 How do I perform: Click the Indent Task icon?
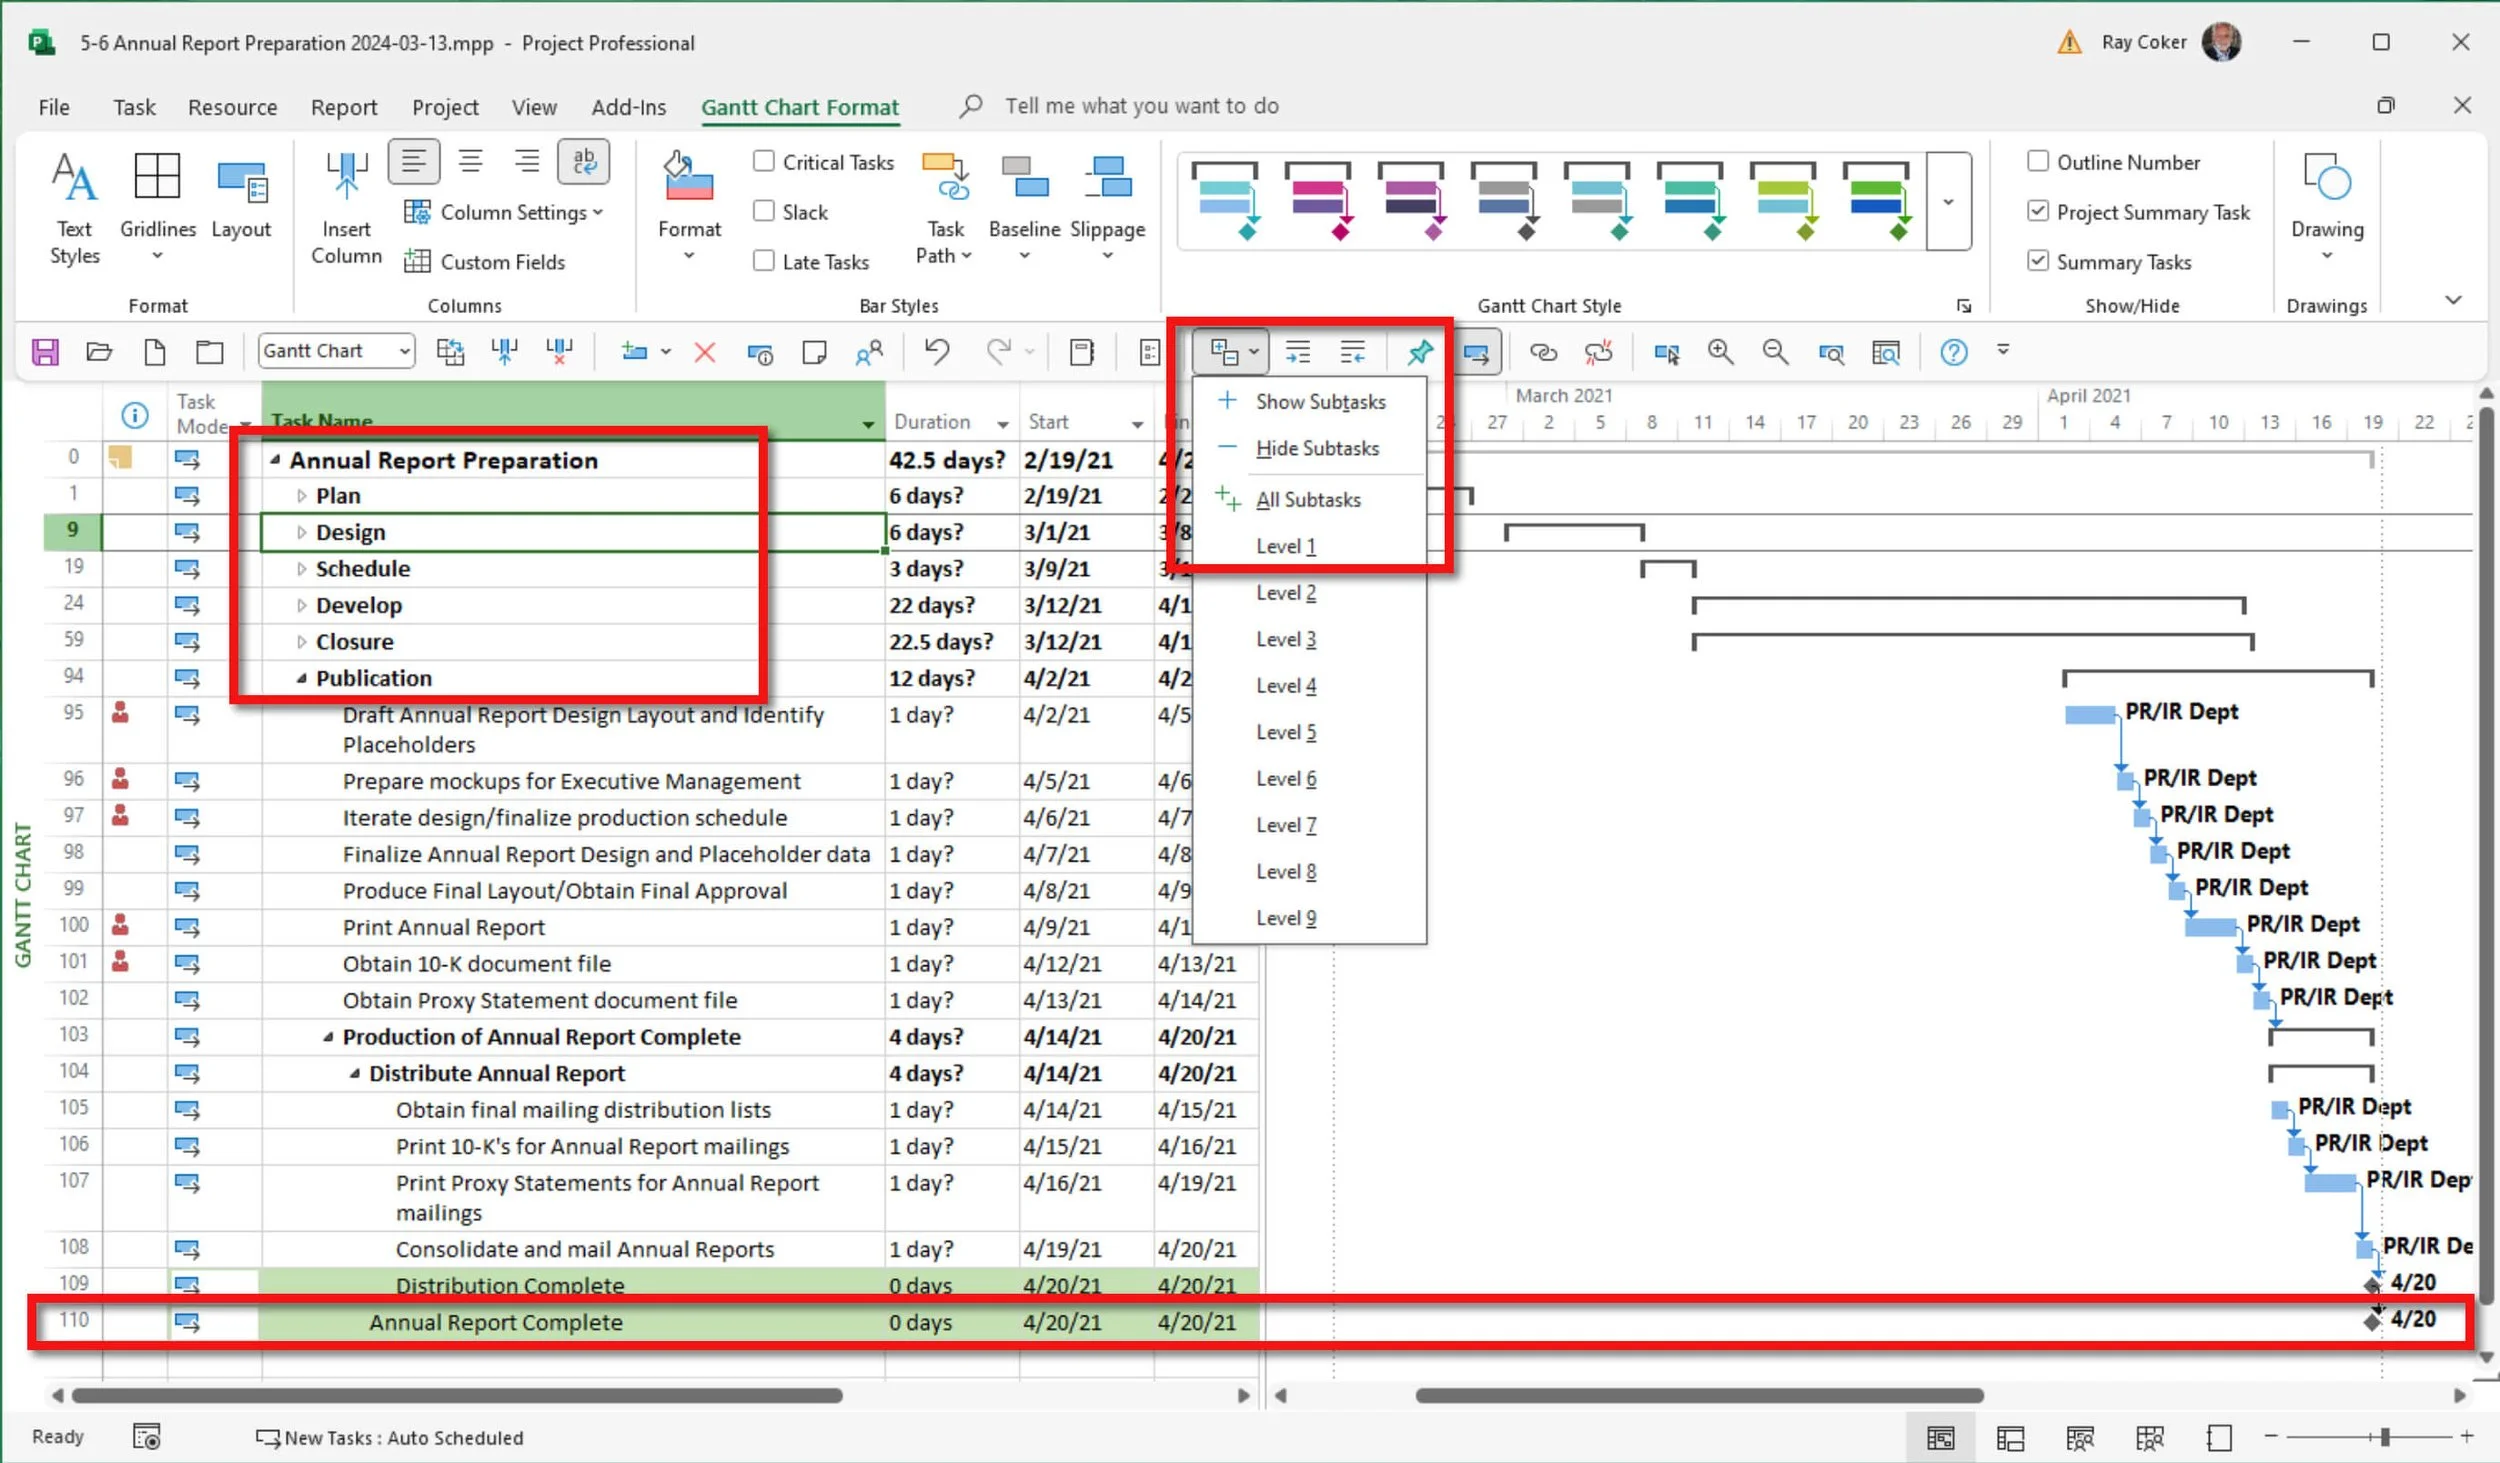pyautogui.click(x=1298, y=352)
